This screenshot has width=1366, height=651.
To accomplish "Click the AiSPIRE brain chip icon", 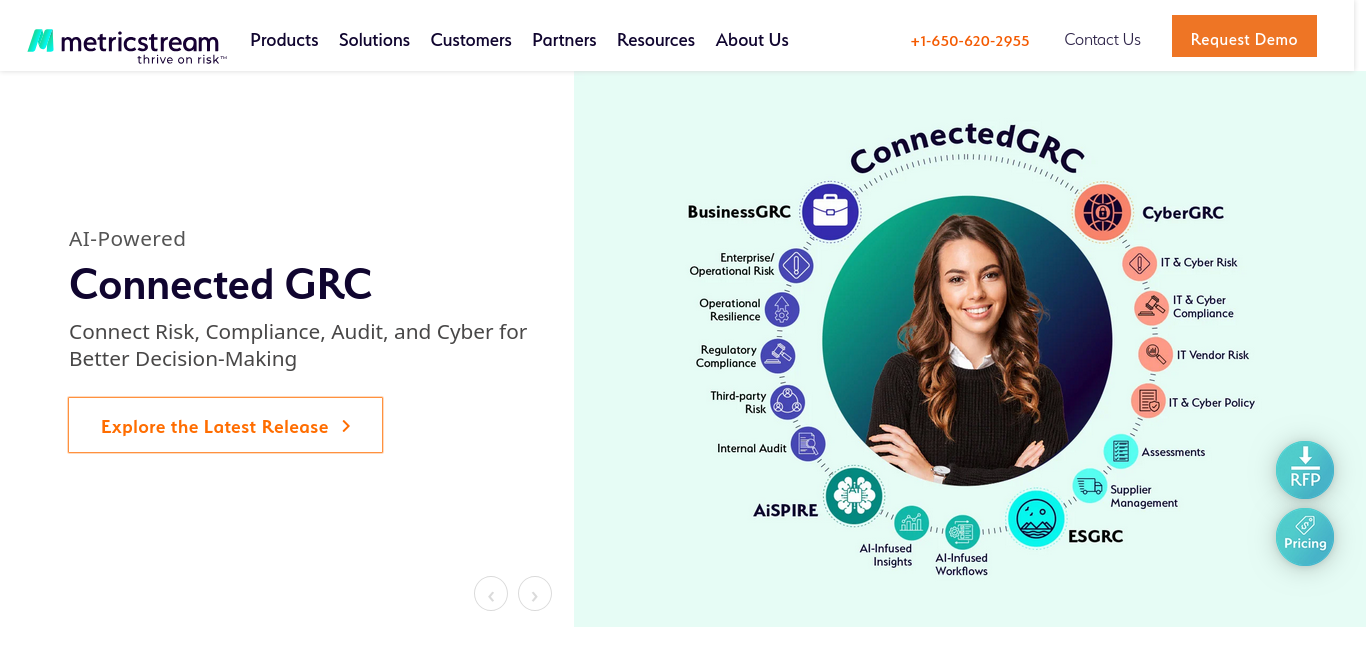I will [x=854, y=495].
